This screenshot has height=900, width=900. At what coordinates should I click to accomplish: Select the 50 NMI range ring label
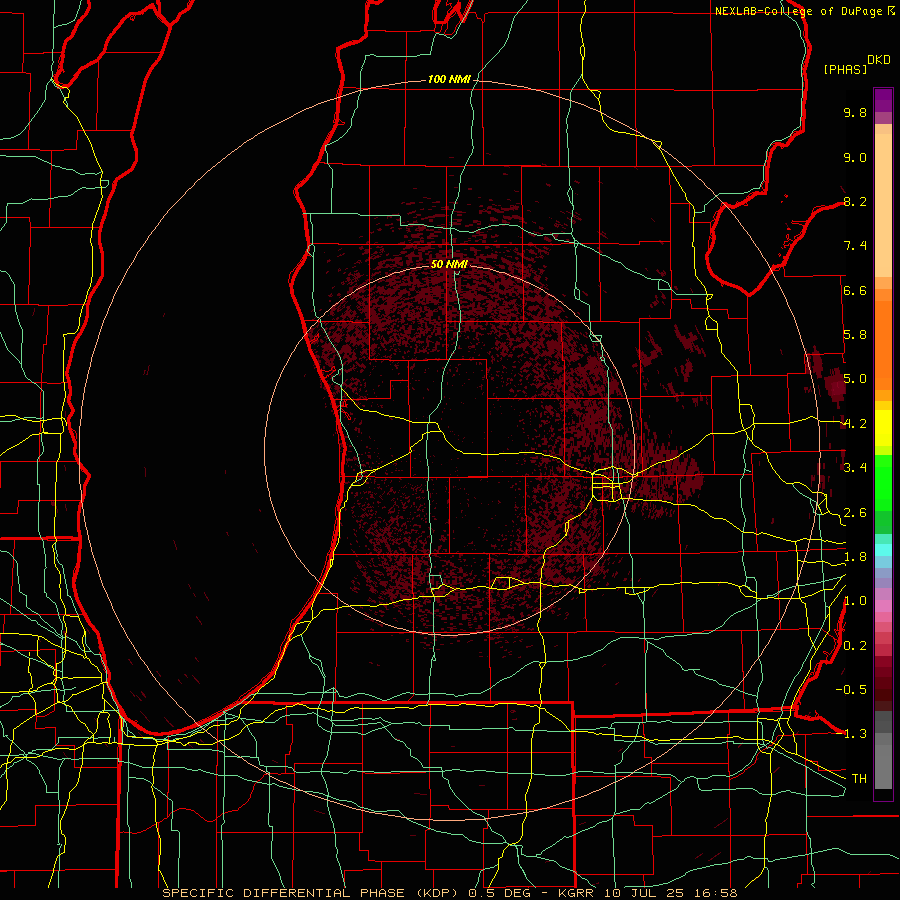click(449, 264)
